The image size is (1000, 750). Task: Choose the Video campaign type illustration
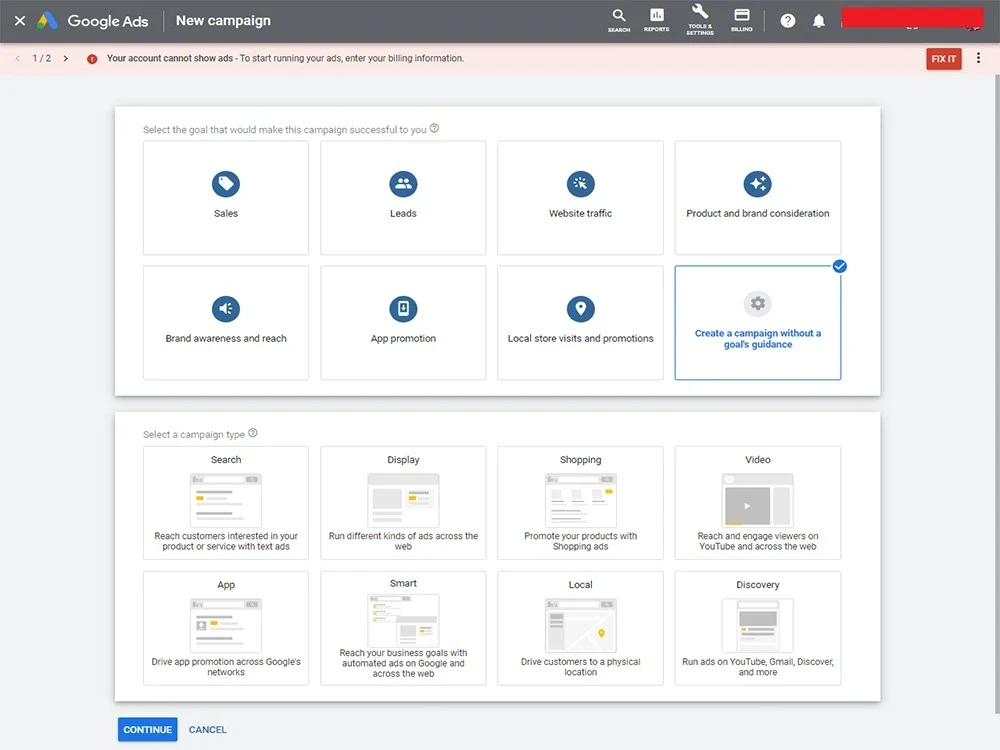[758, 500]
